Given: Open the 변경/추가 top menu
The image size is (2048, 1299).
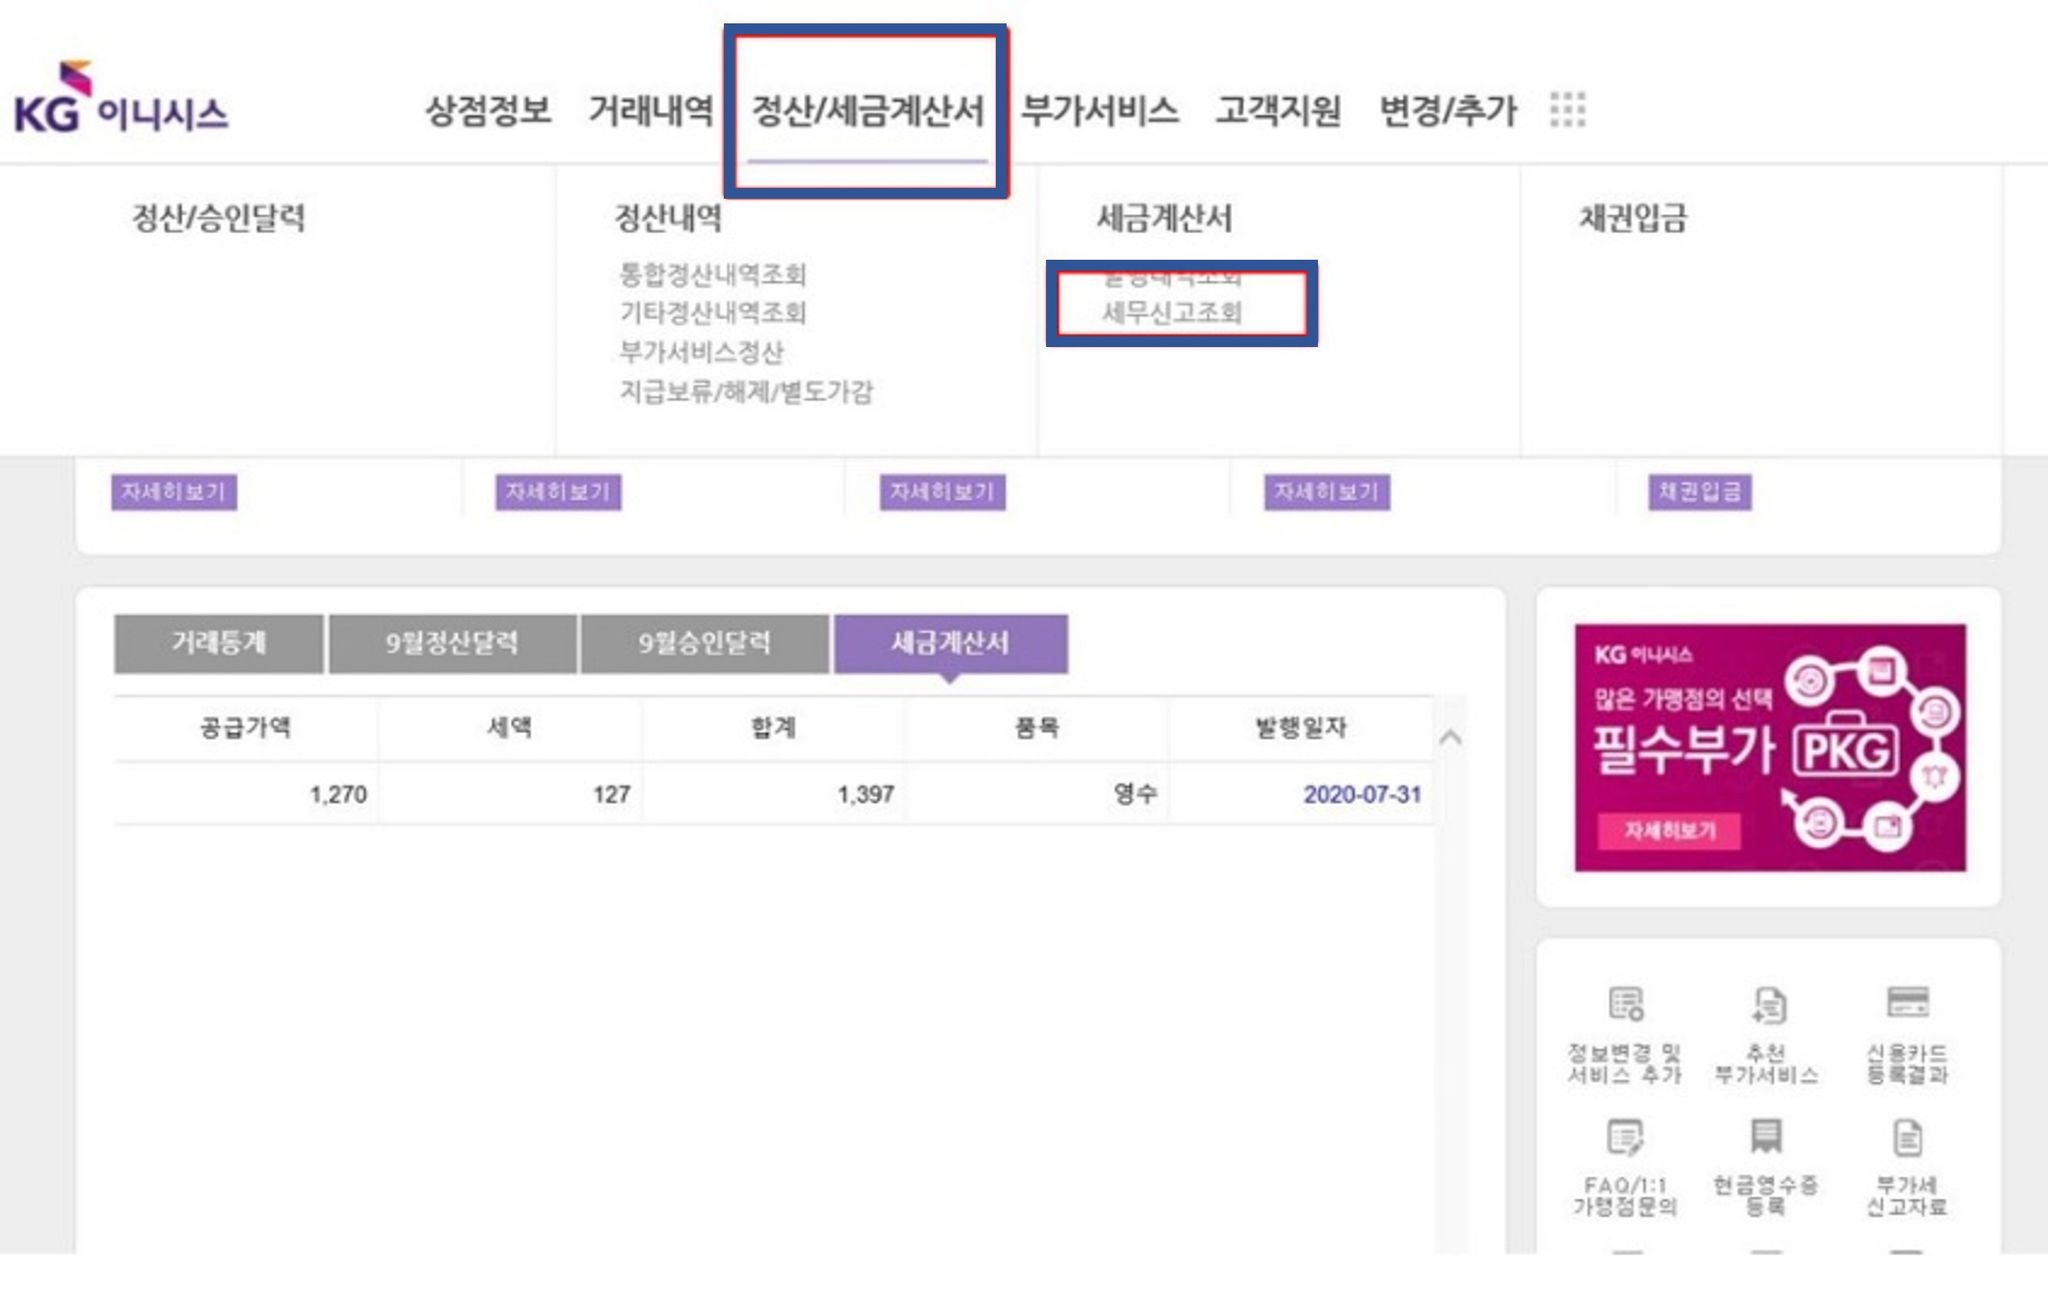Looking at the screenshot, I should [1448, 110].
